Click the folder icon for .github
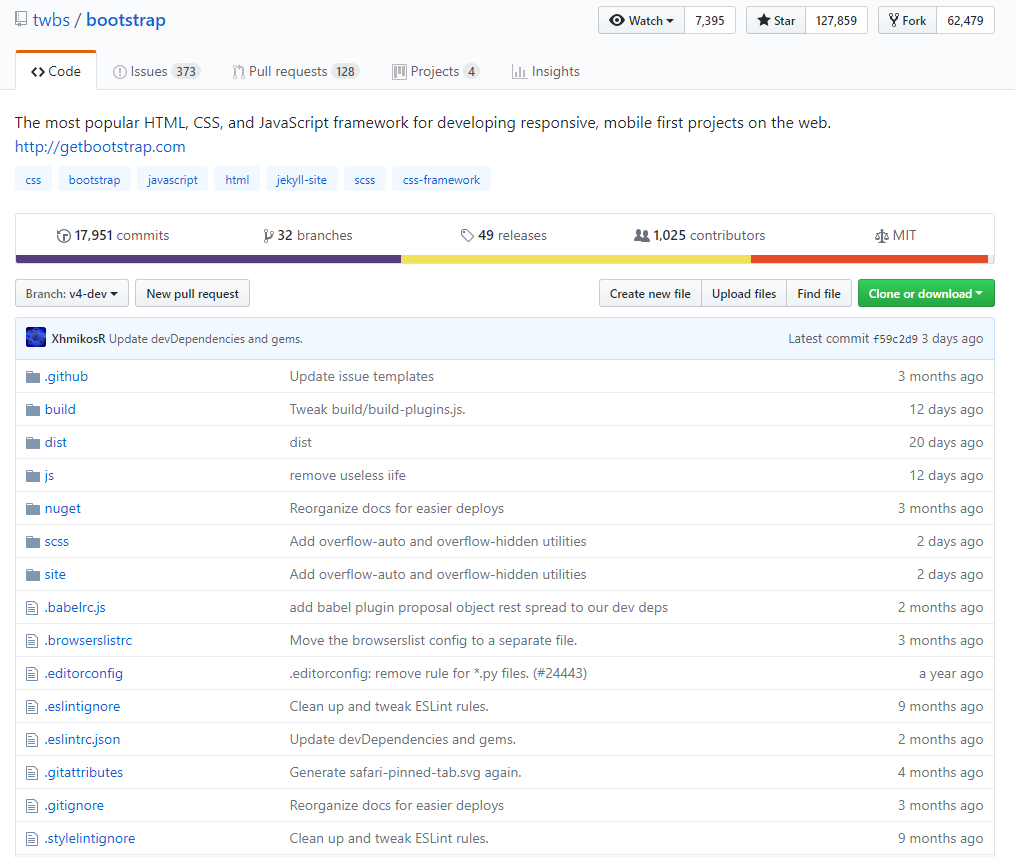The image size is (1015, 857). (x=33, y=377)
